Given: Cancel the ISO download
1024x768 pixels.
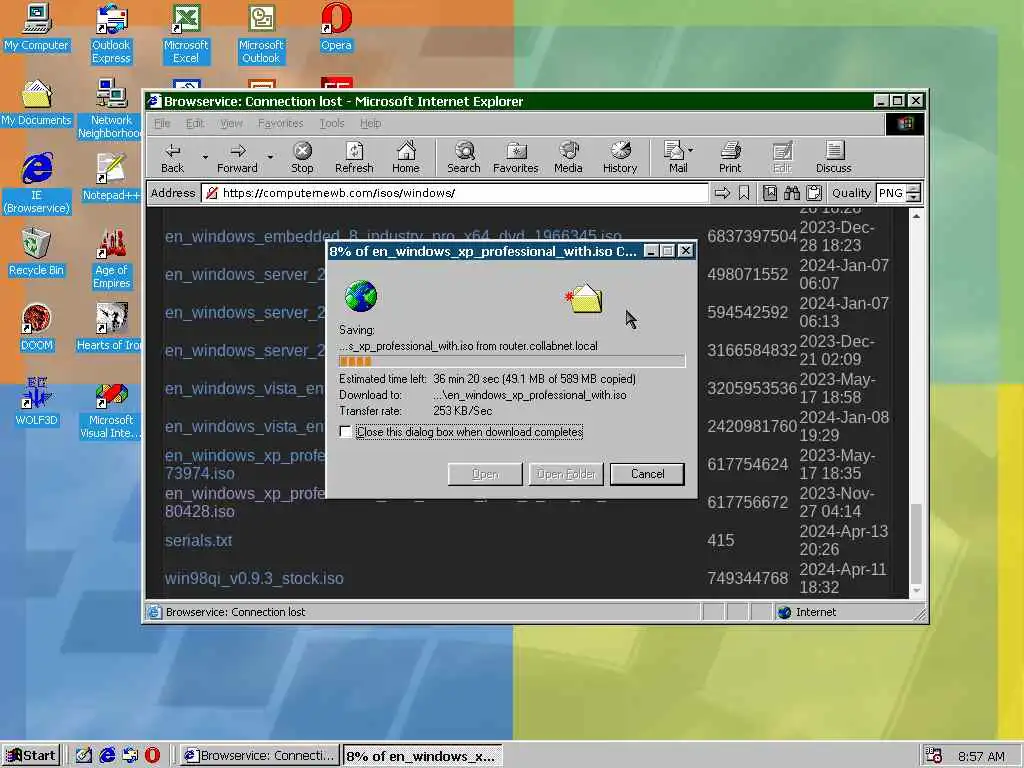Looking at the screenshot, I should pyautogui.click(x=647, y=474).
